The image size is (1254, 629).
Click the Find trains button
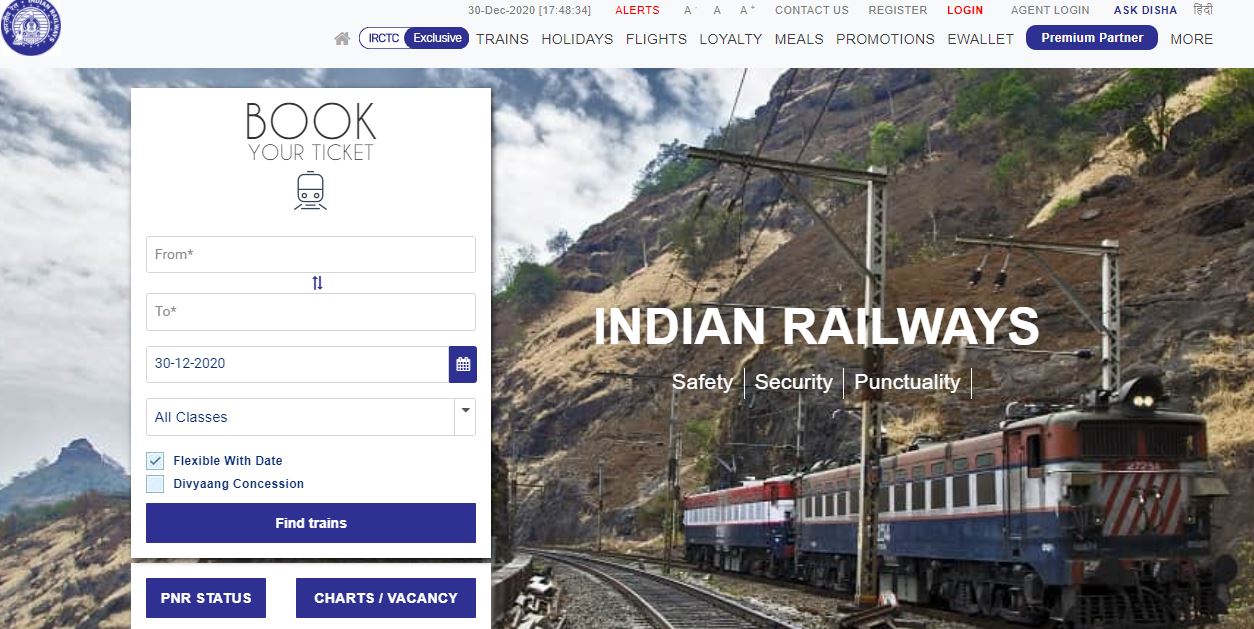(311, 523)
